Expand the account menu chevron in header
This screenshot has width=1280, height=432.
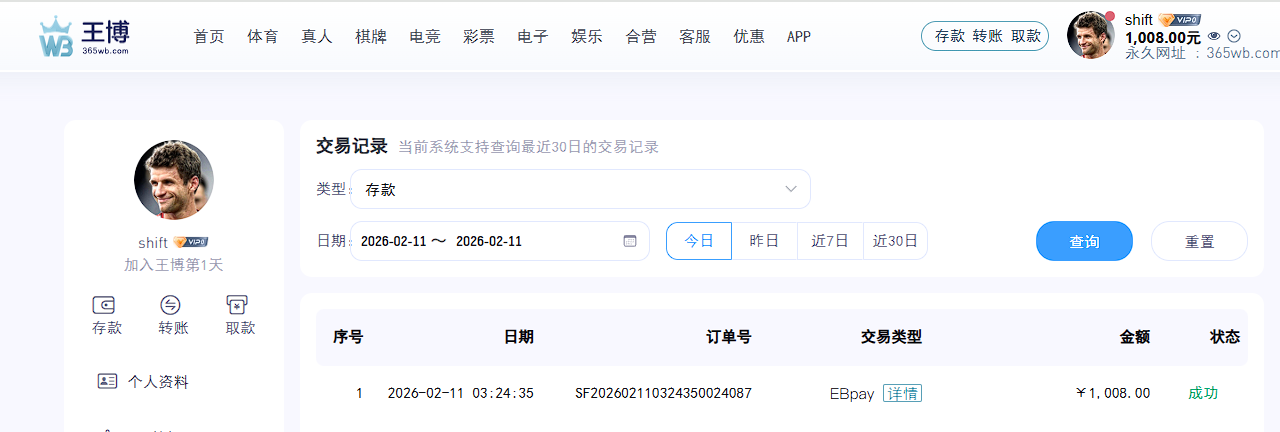pyautogui.click(x=1234, y=36)
